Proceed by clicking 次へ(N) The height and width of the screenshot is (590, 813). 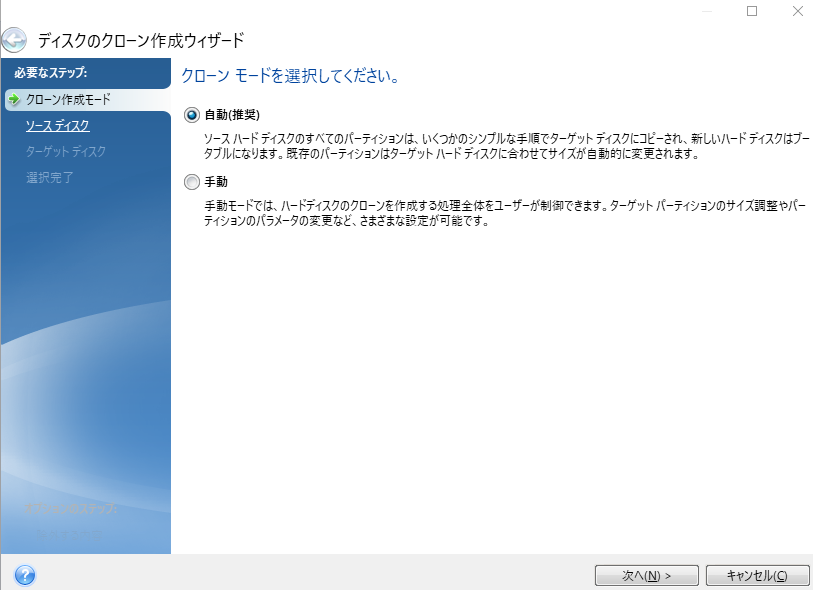click(645, 575)
